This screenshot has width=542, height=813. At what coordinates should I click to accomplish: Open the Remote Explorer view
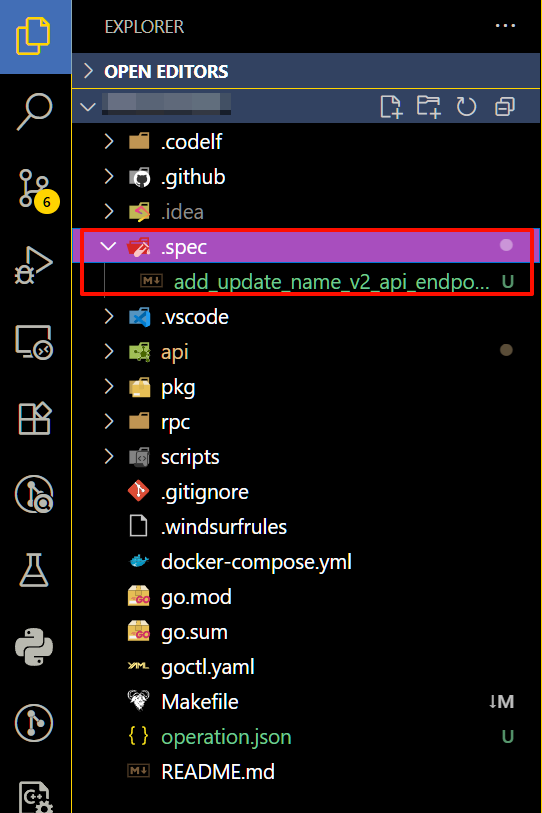[34, 342]
